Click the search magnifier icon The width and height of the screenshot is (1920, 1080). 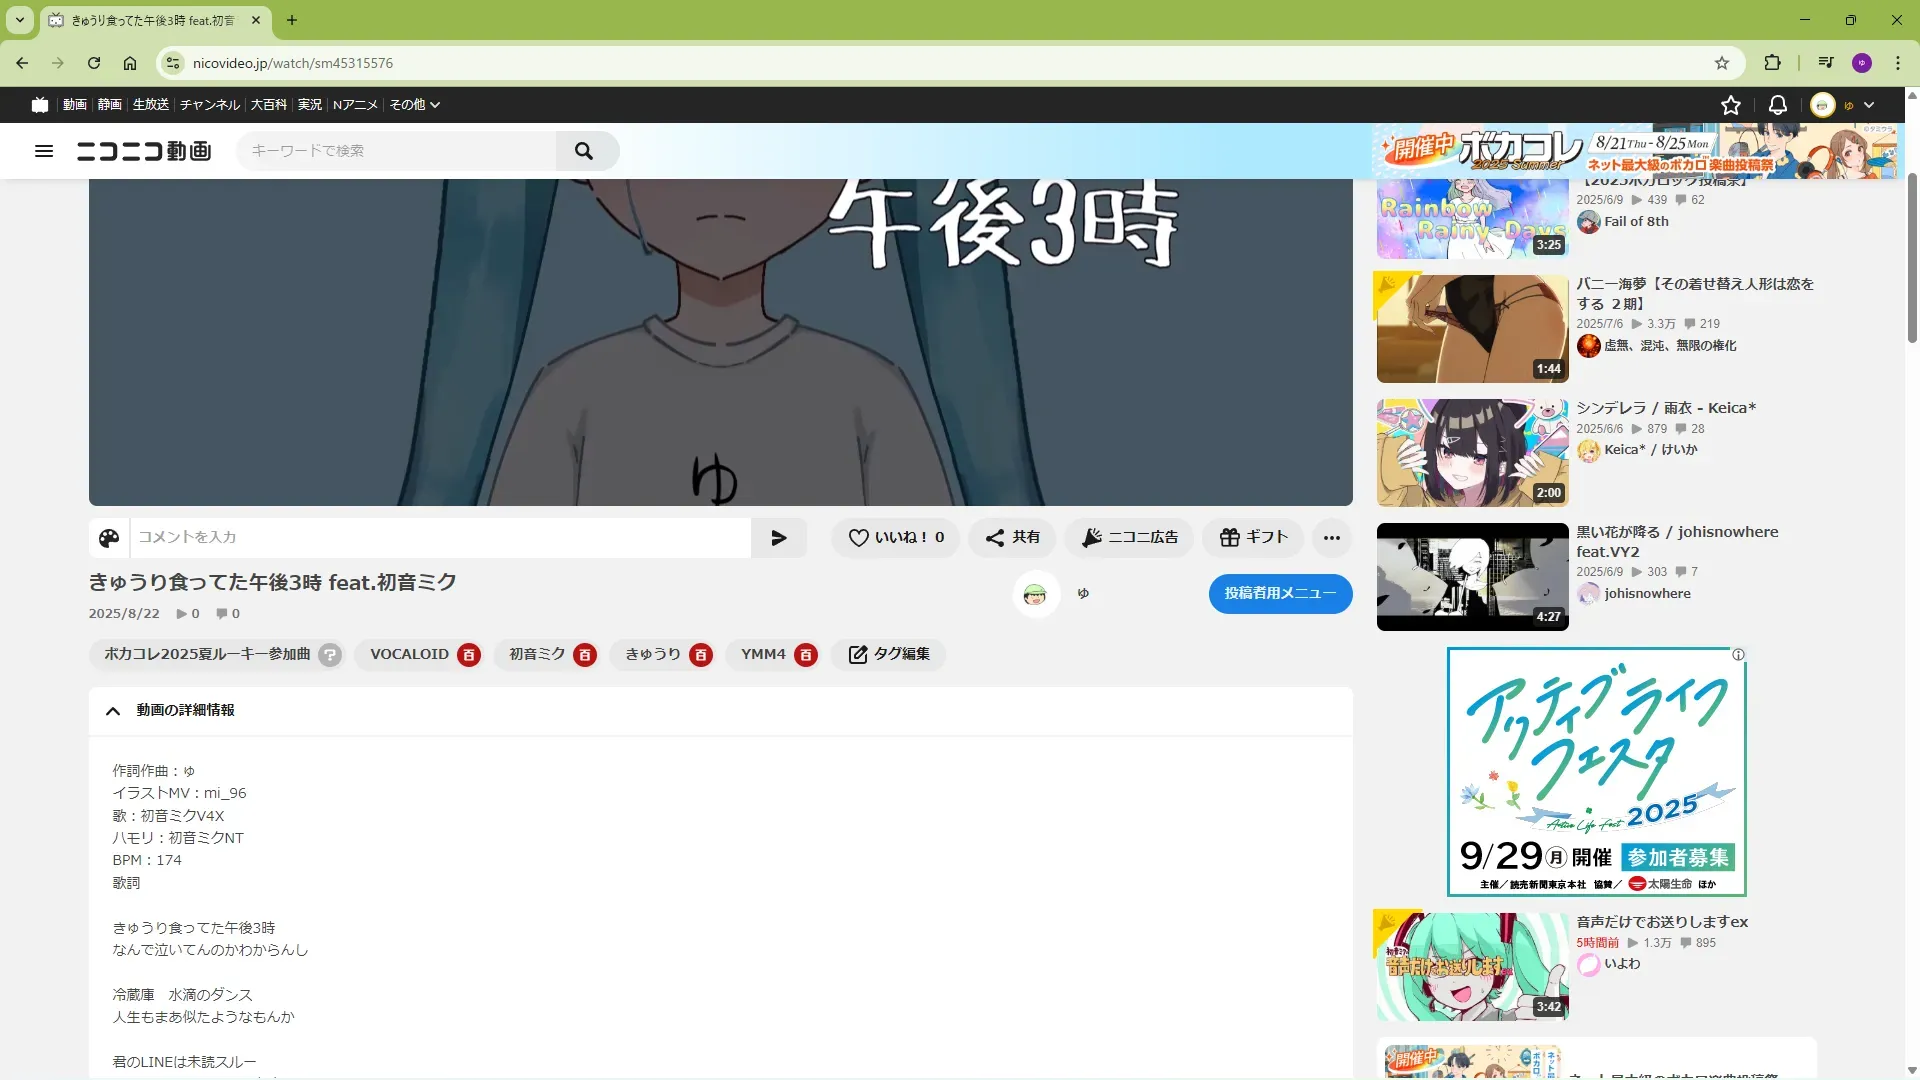[x=584, y=151]
